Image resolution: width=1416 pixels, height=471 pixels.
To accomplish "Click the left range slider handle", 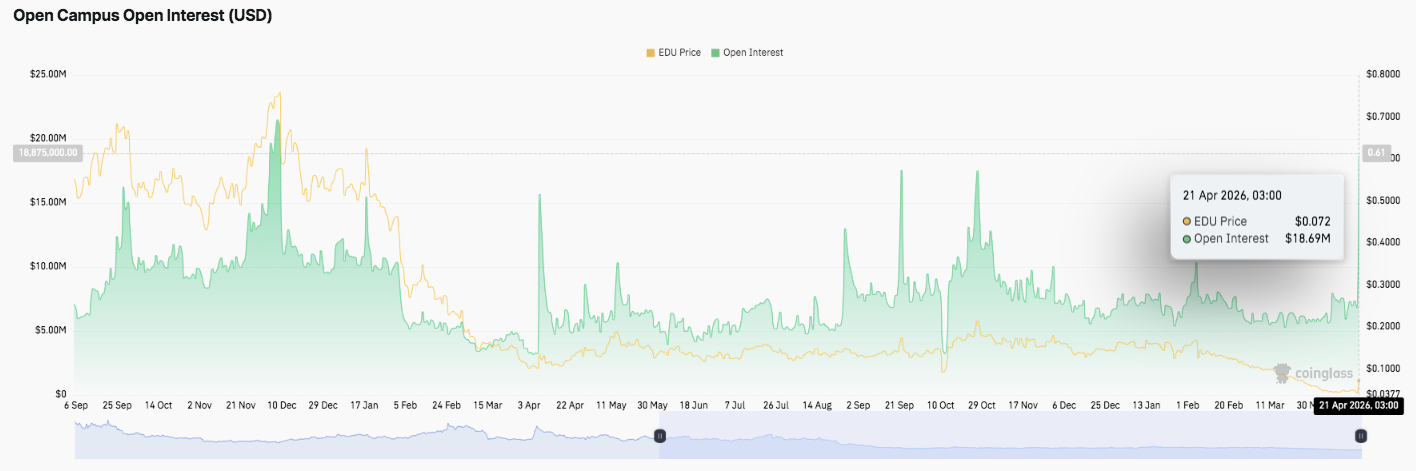I will click(660, 436).
